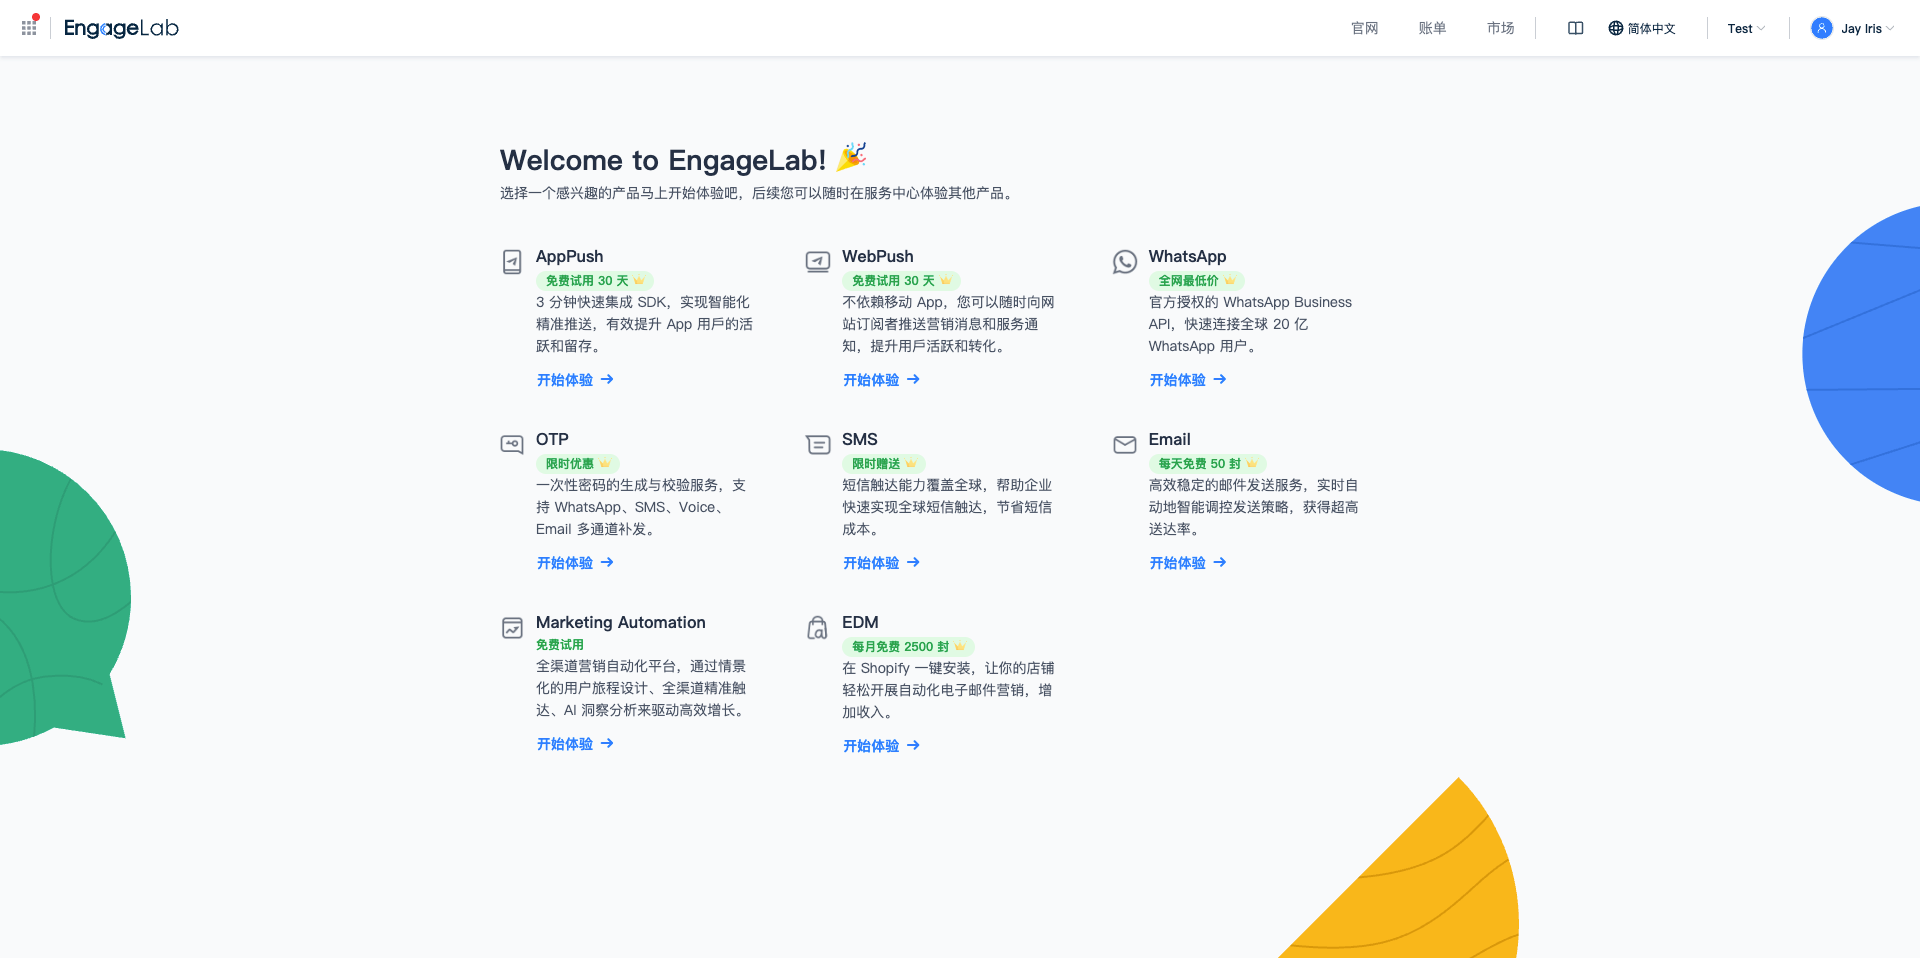Click the AppPush product icon

512,262
